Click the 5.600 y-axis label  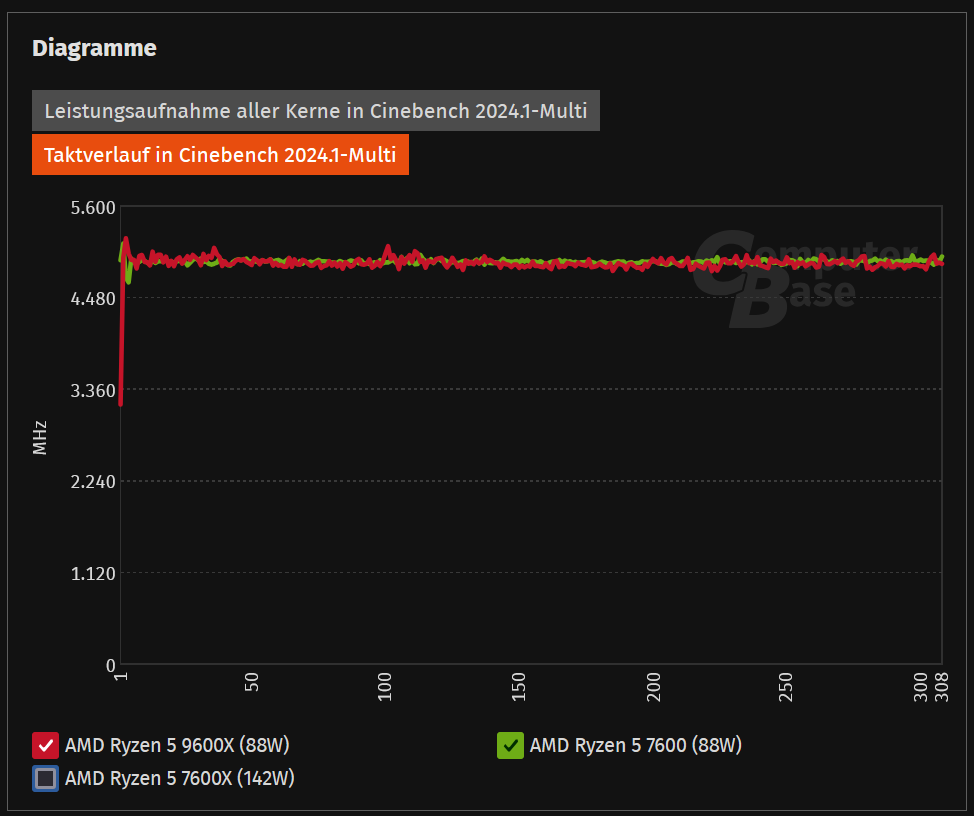pyautogui.click(x=93, y=207)
